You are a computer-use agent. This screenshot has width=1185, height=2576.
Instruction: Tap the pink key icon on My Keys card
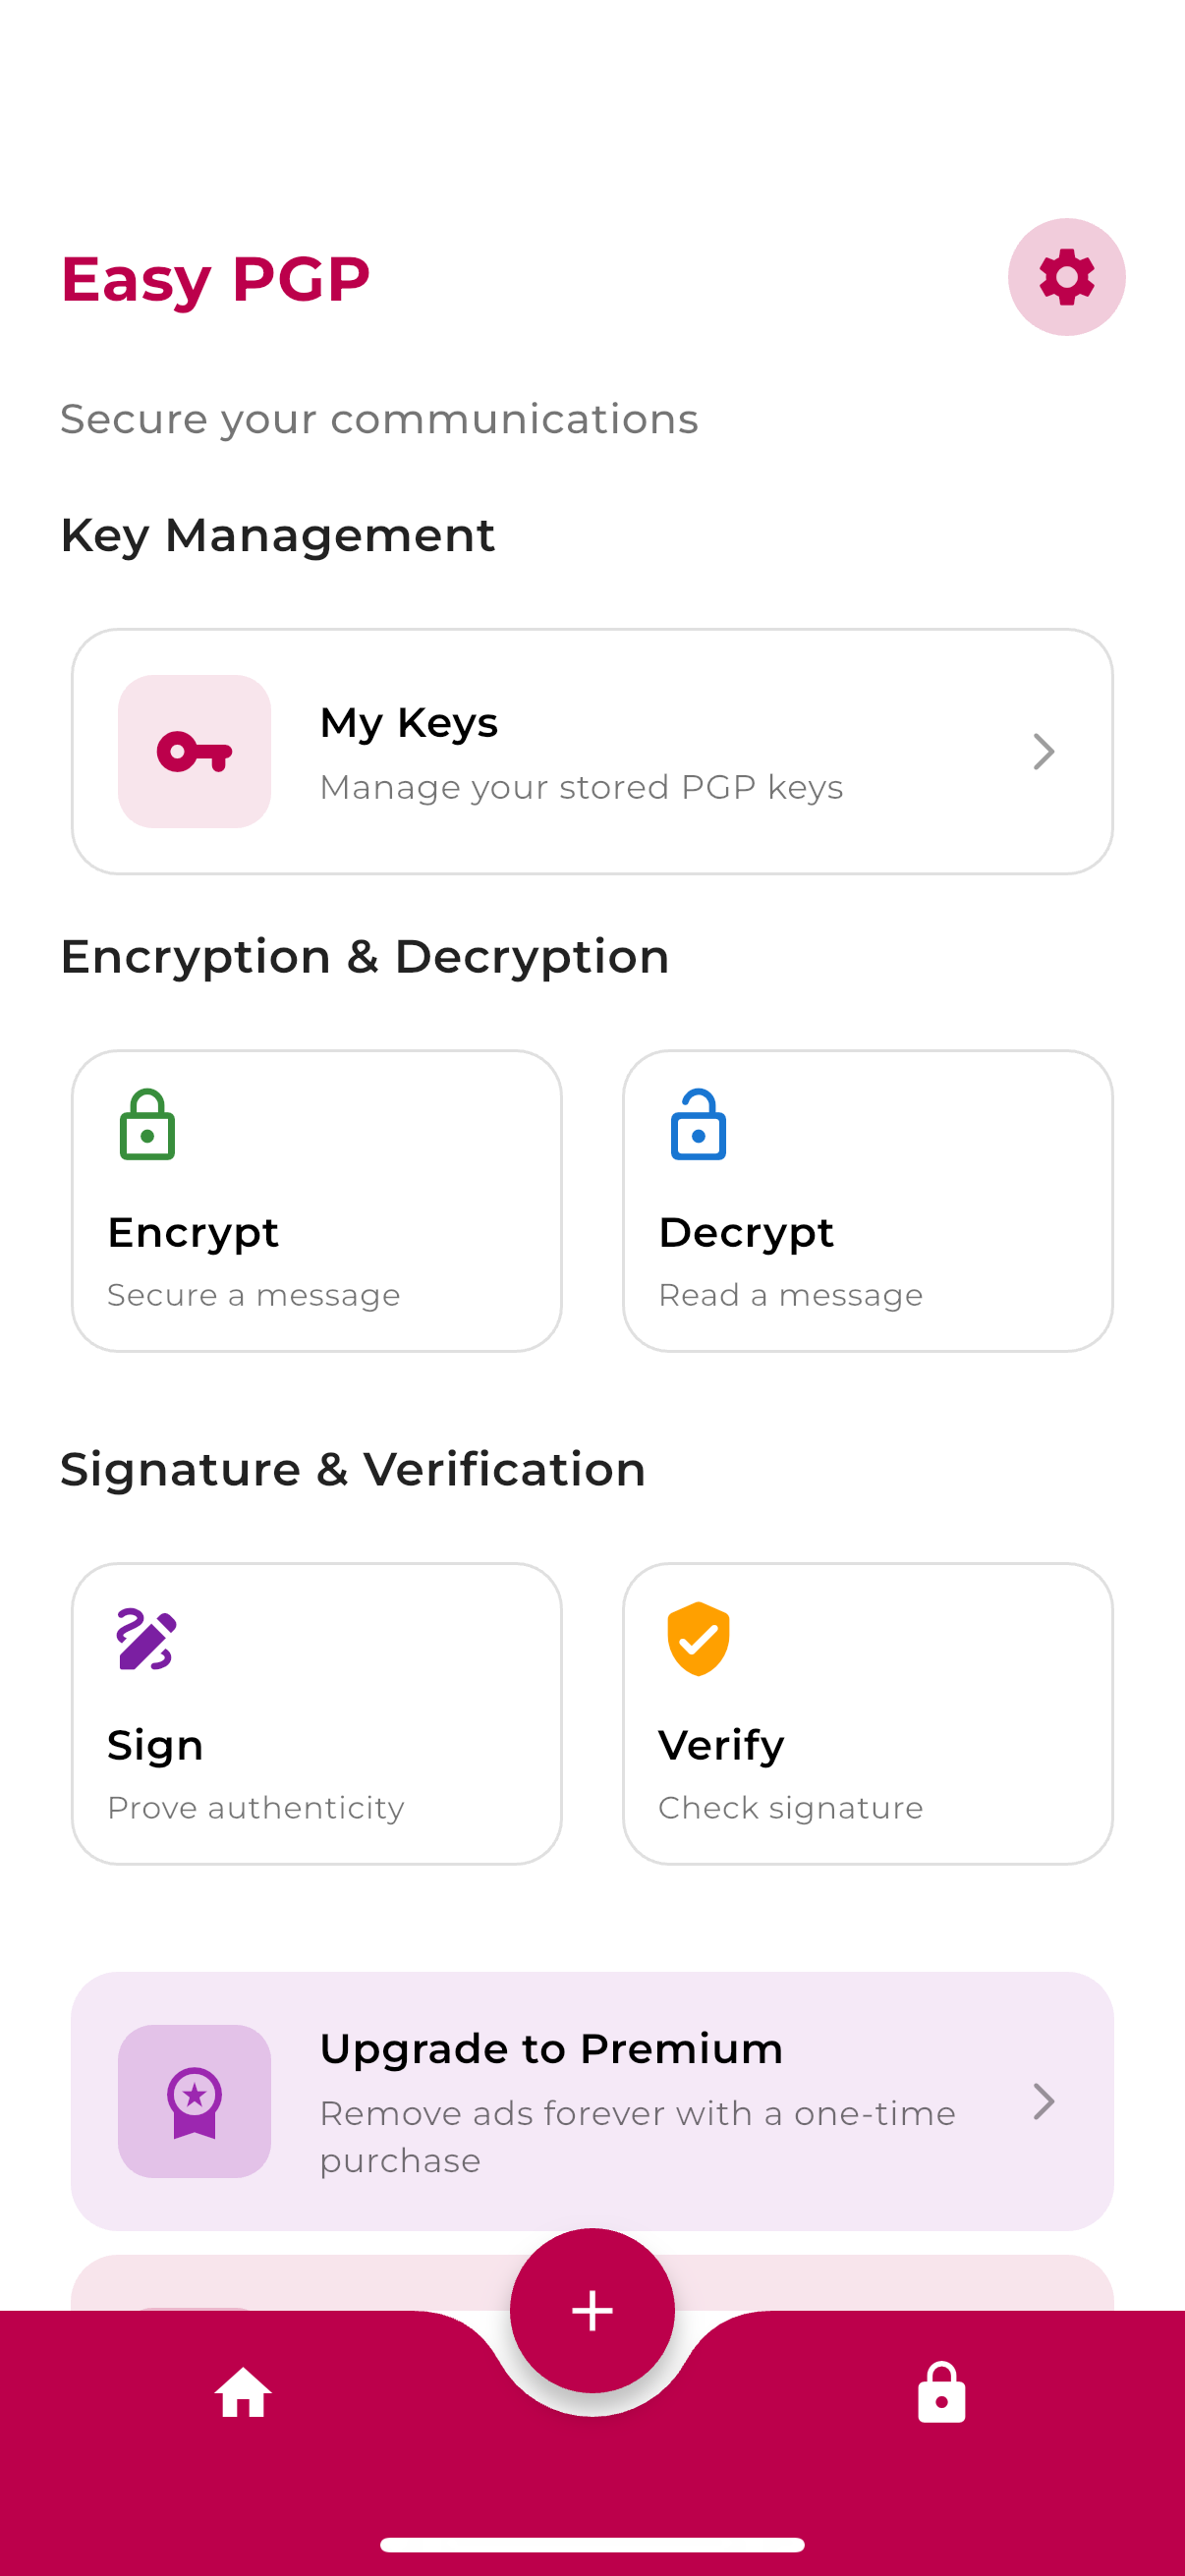coord(194,751)
